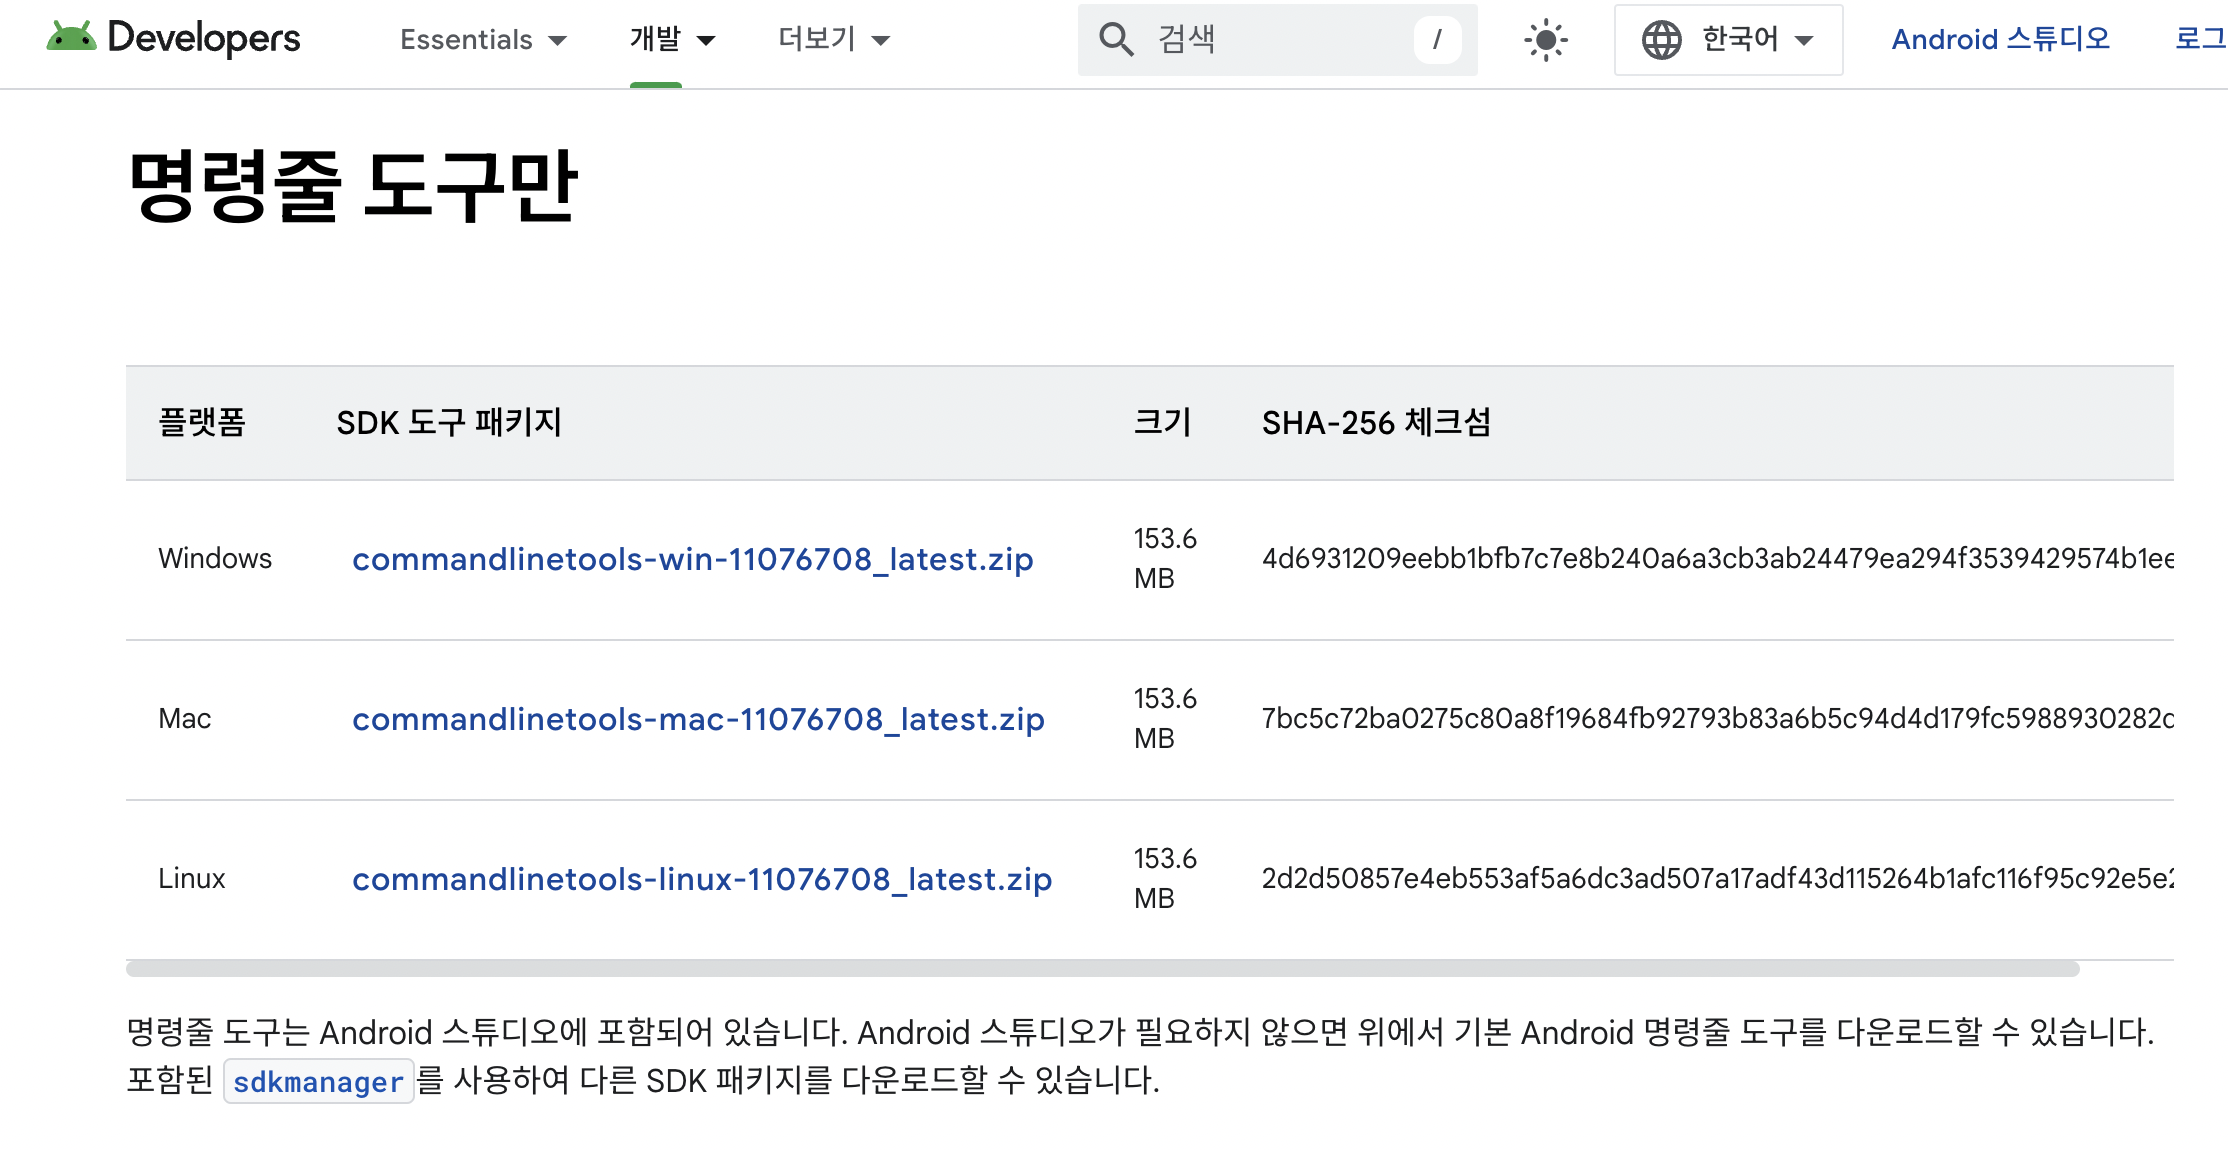This screenshot has width=2228, height=1150.
Task: Click the Android Developers logo
Action: pos(173,38)
